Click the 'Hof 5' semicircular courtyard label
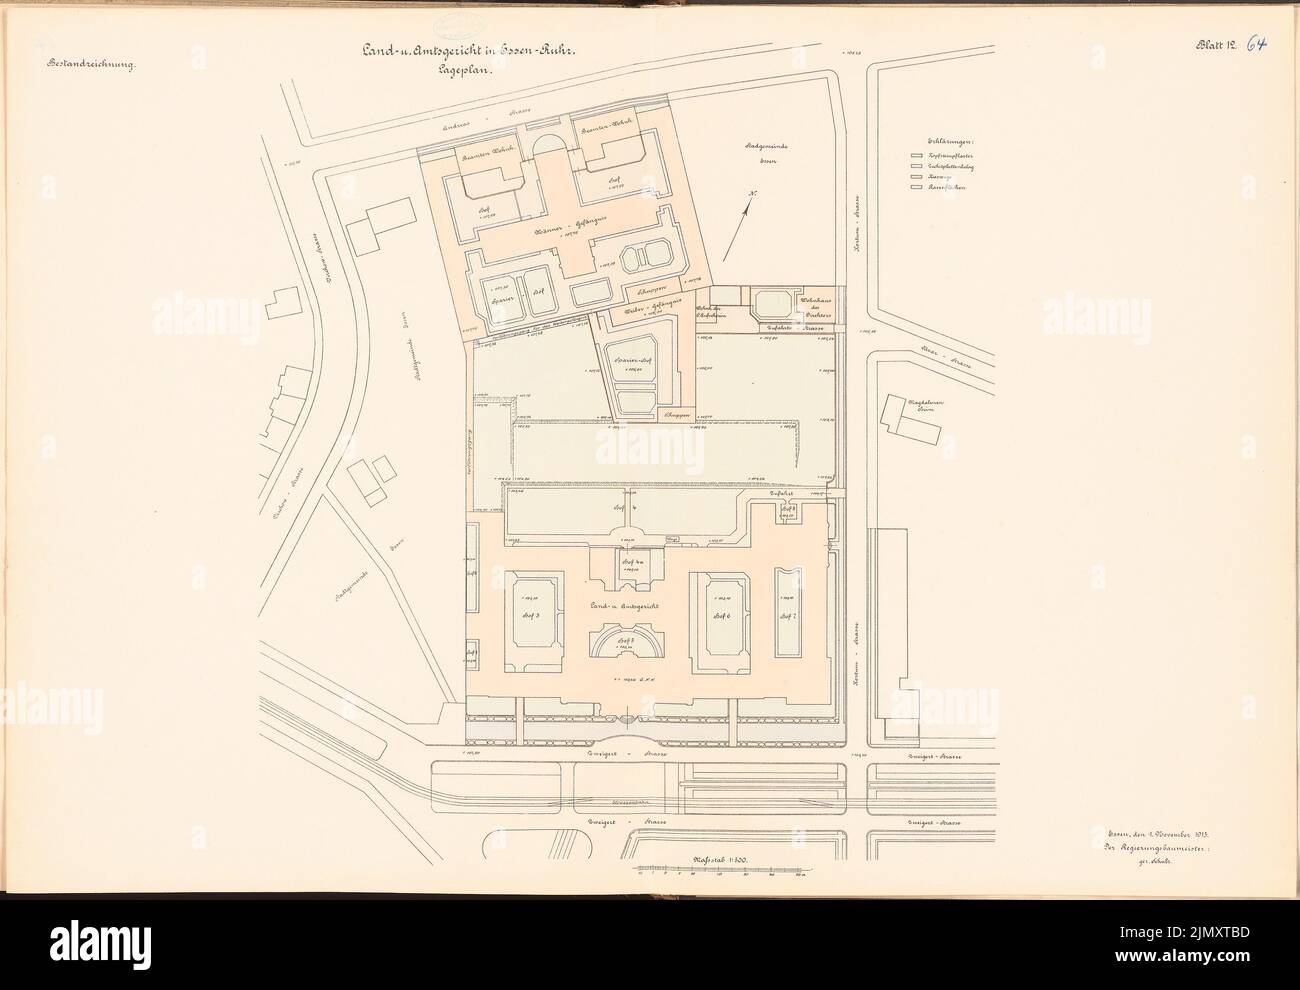Viewport: 1300px width, 990px height. [626, 638]
